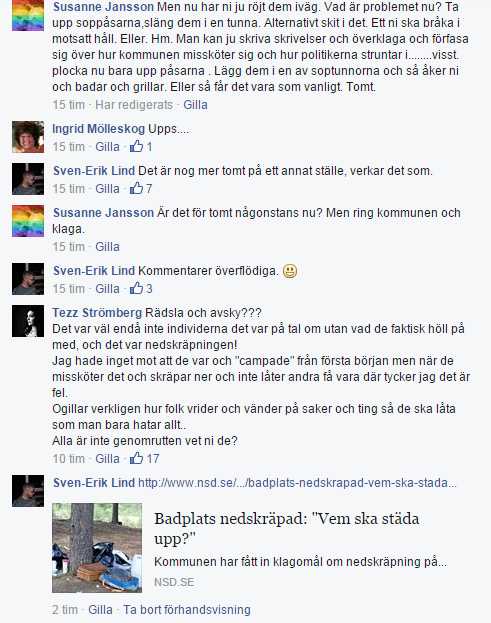
Task: Click the '2 tim' timestamp
Action: tap(65, 609)
